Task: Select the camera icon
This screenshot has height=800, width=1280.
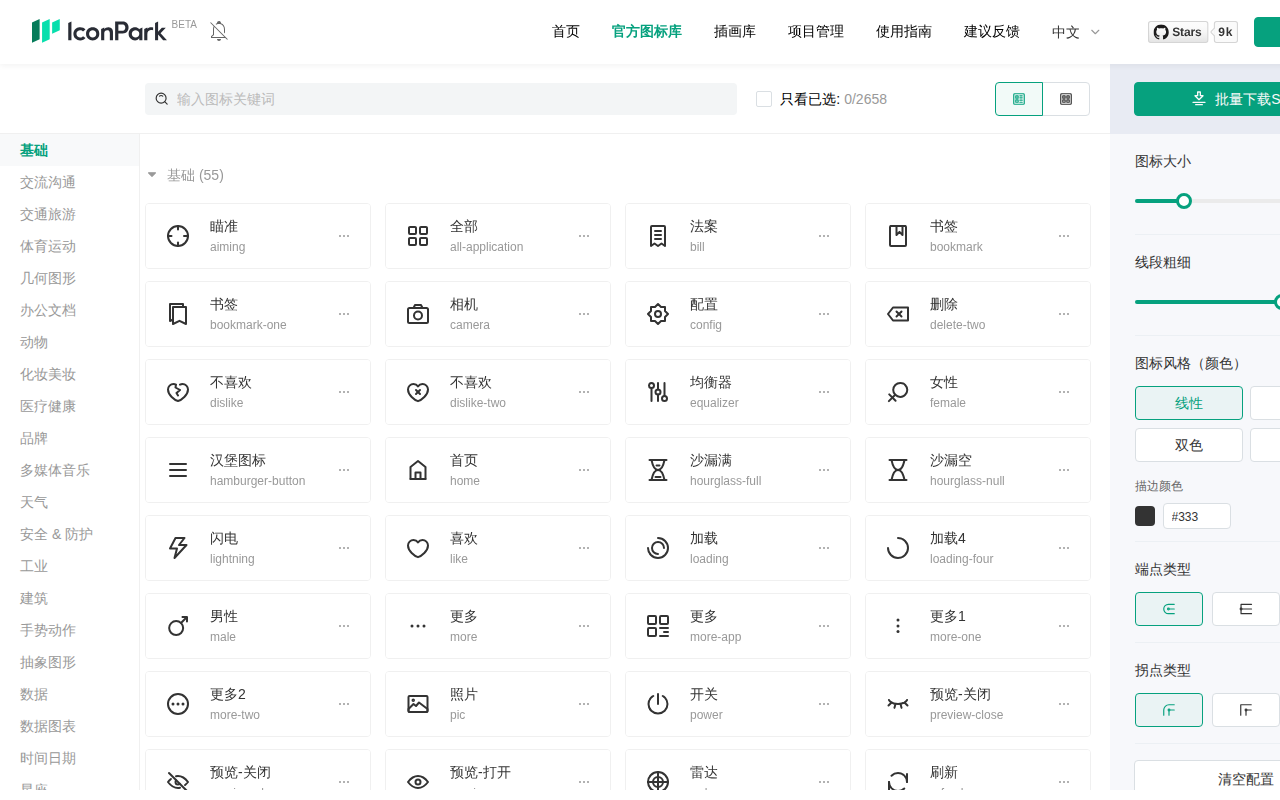Action: pos(418,314)
